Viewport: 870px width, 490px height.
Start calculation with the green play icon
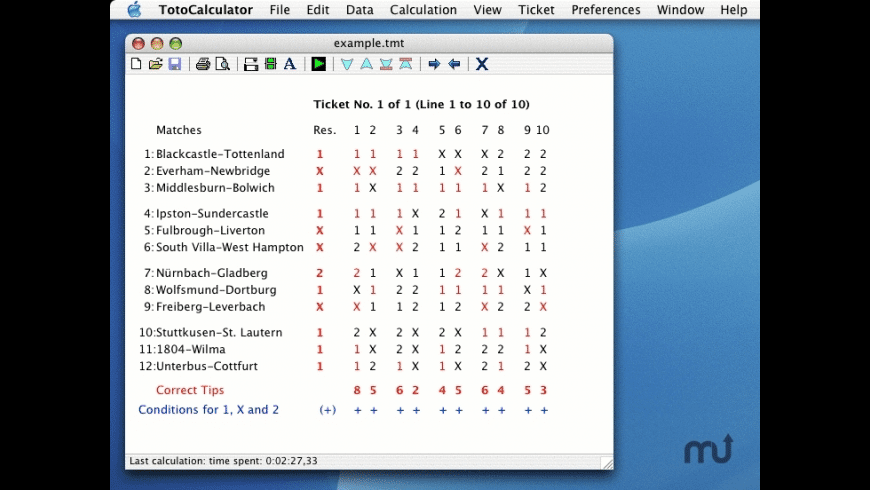coord(318,64)
